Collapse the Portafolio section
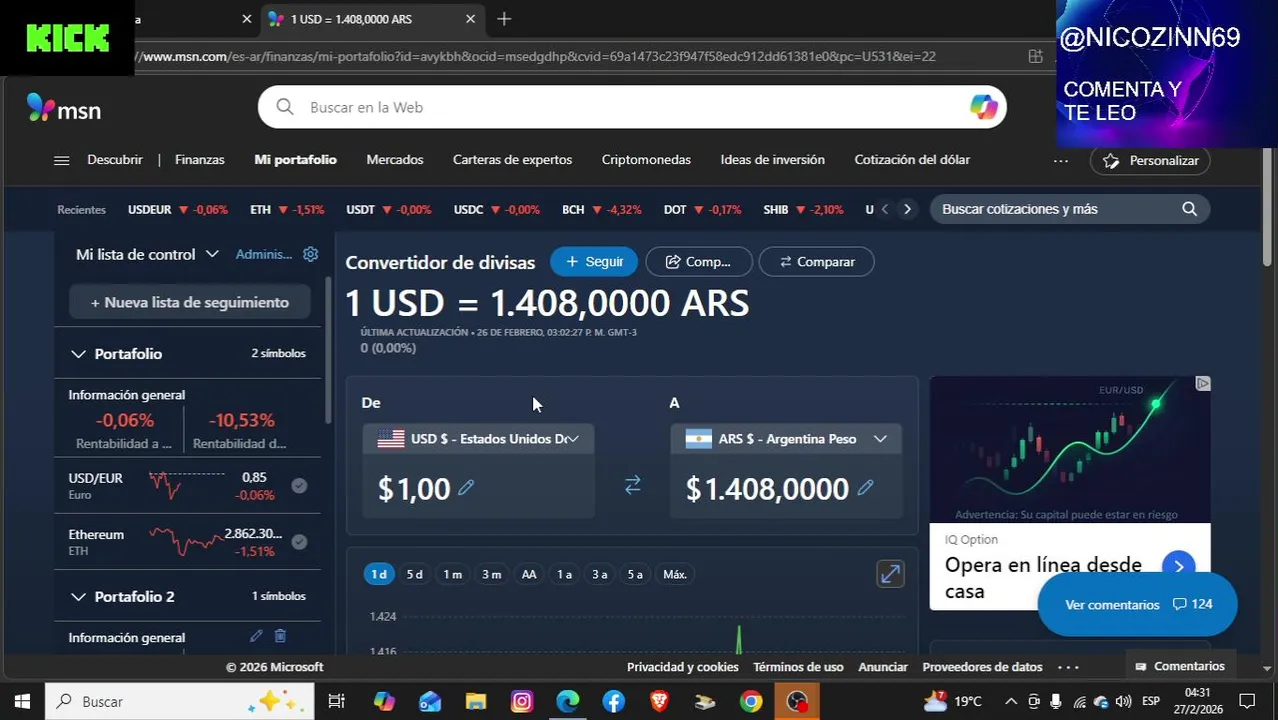 pyautogui.click(x=78, y=354)
